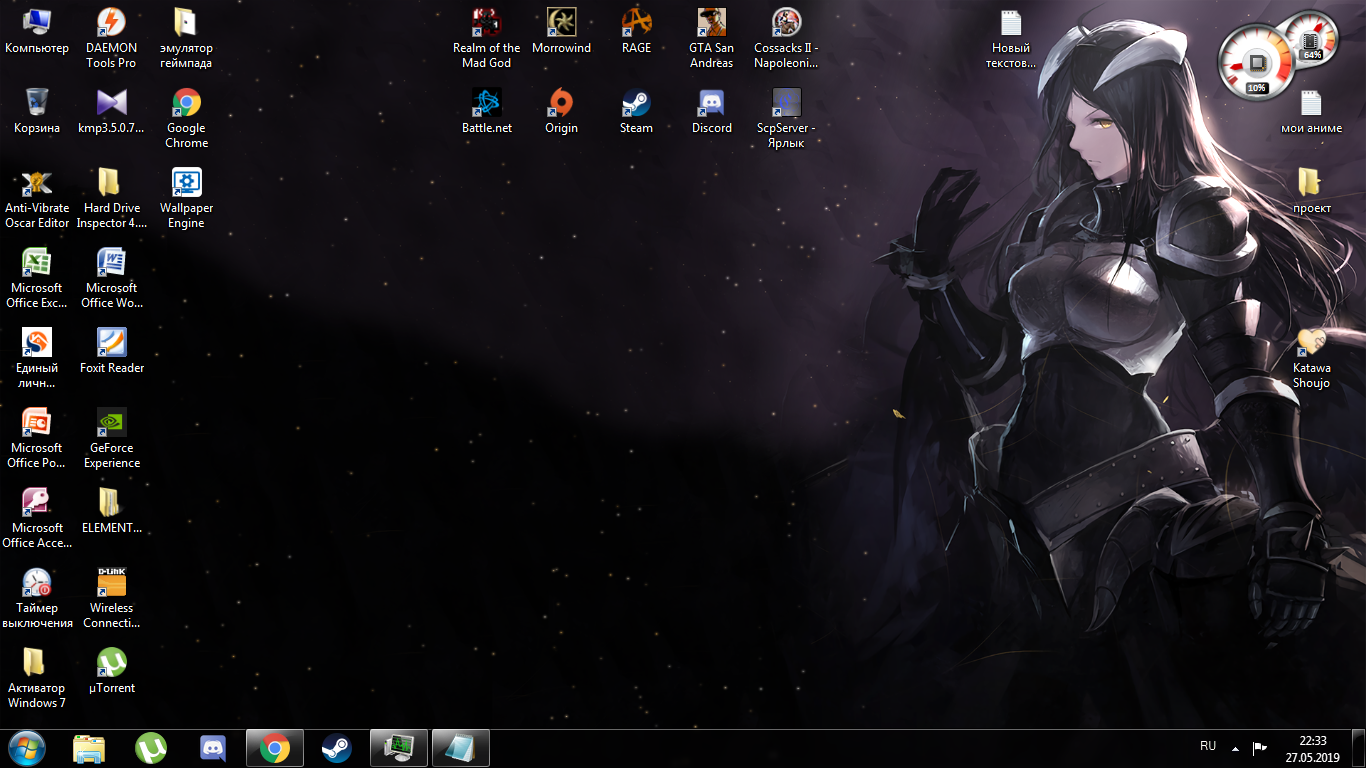Open GeForce Experience desktop shortcut

pos(111,438)
